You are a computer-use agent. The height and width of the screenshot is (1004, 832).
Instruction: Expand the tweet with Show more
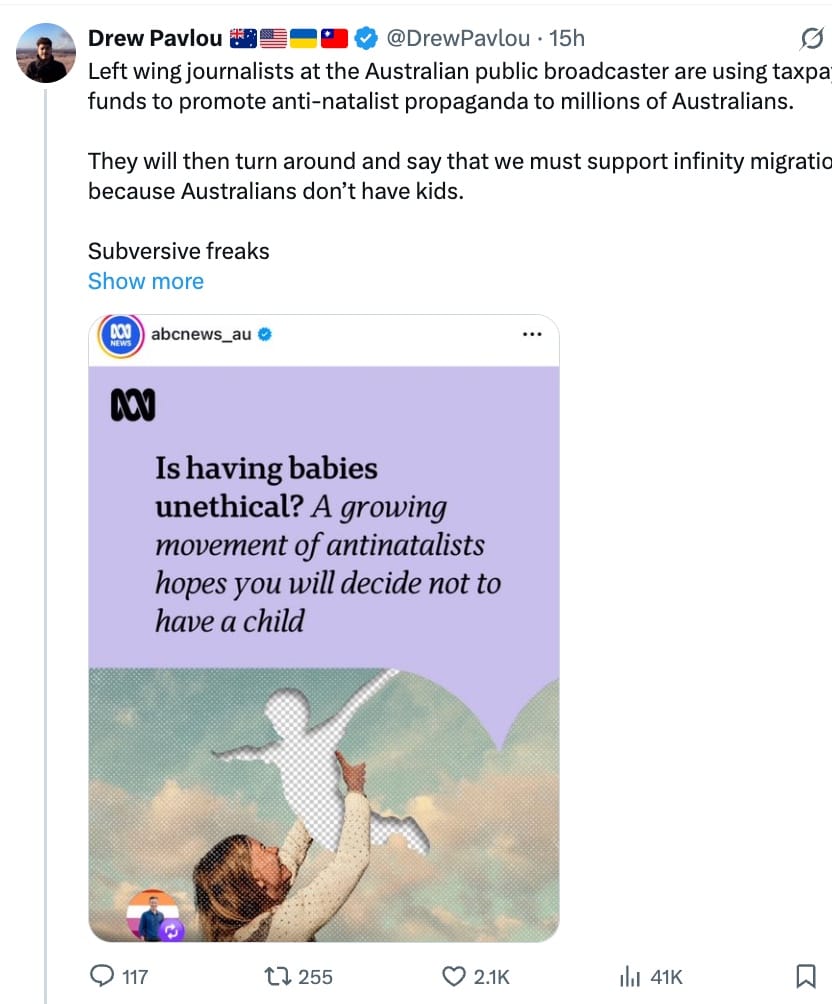146,281
